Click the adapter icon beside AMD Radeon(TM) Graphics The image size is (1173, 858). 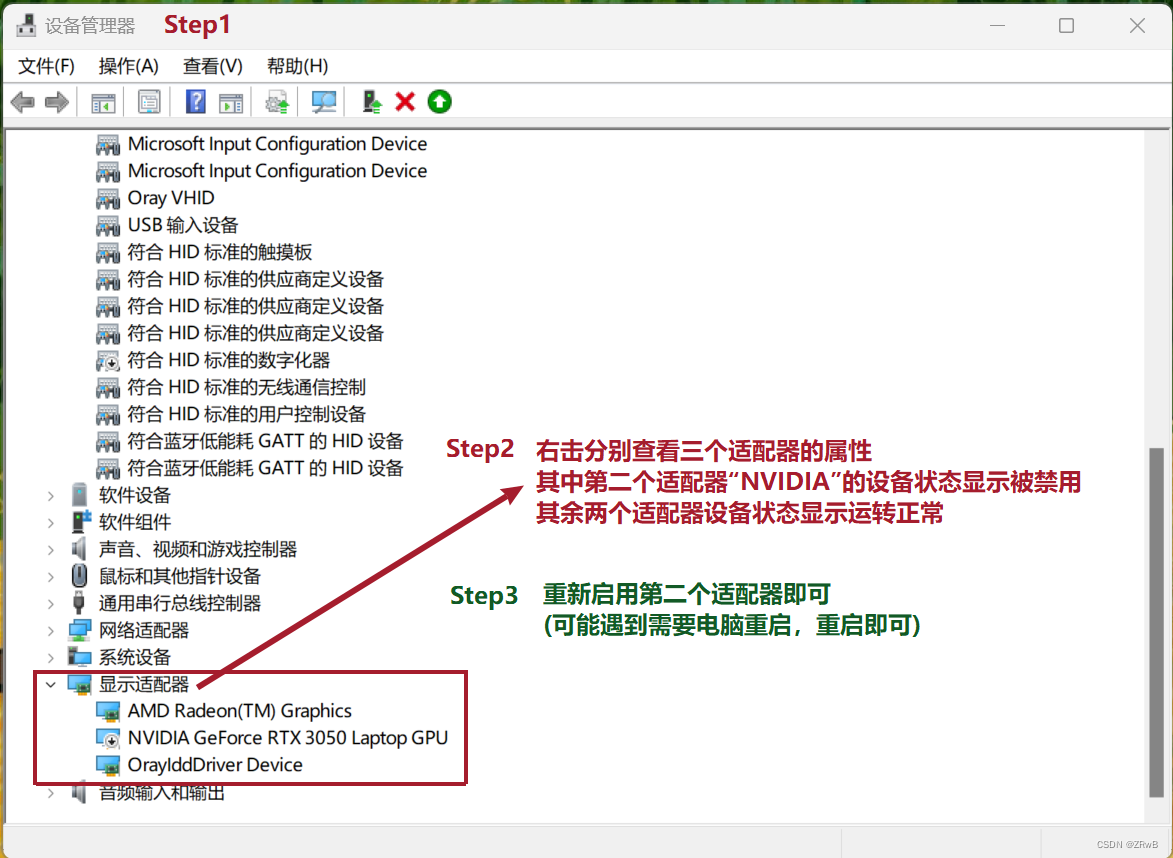point(108,711)
